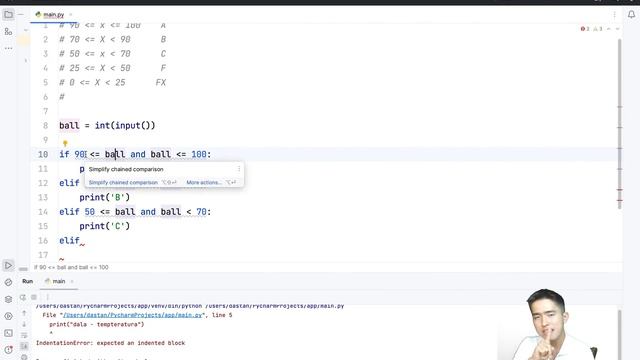The width and height of the screenshot is (640, 360).
Task: Open the Services hexagon play icon
Action: pos(8,316)
